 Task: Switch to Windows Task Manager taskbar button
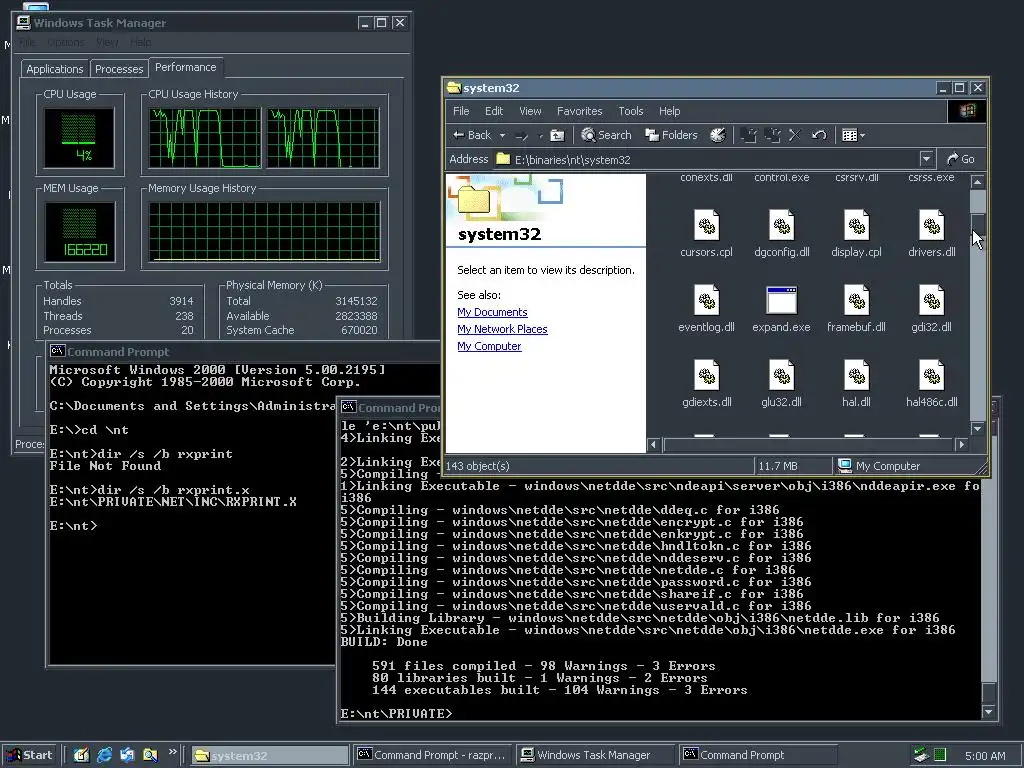click(x=595, y=755)
